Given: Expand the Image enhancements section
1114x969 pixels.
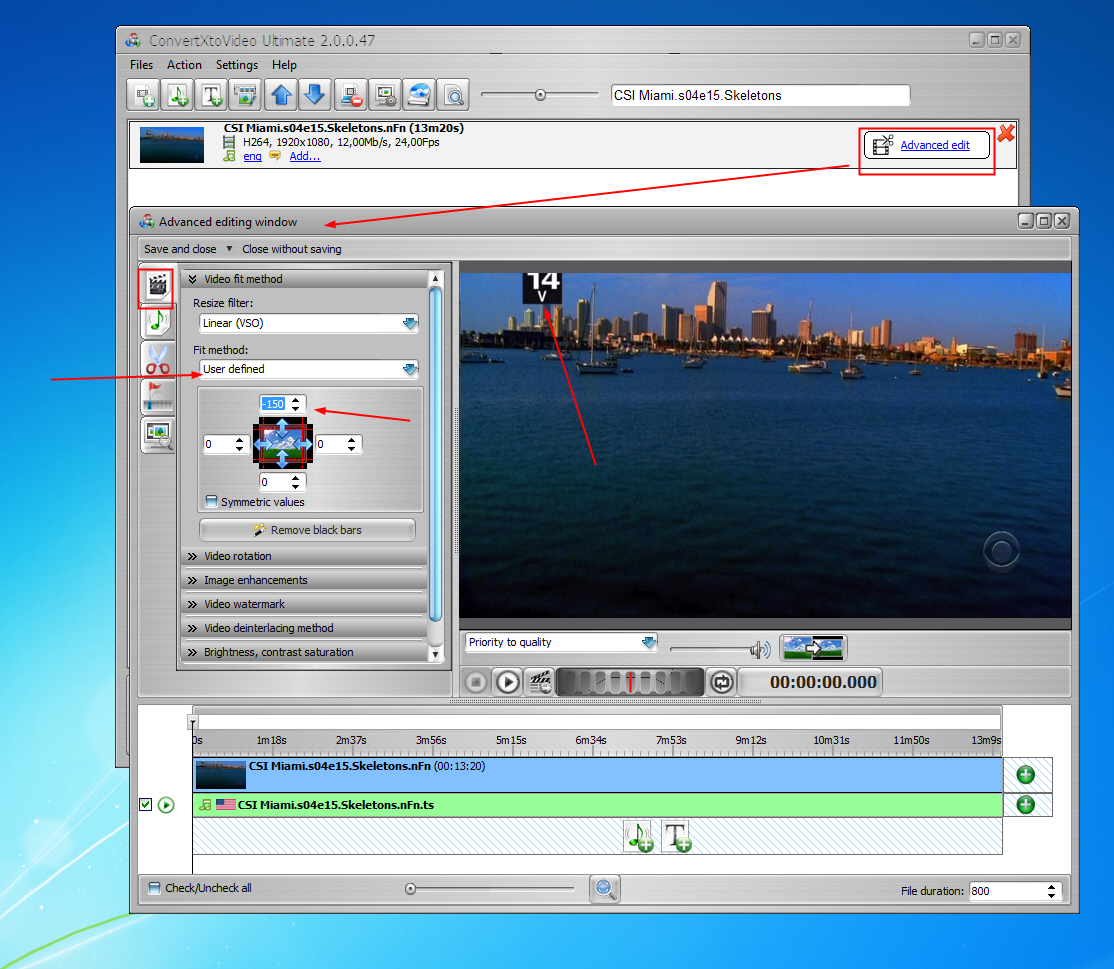Looking at the screenshot, I should [305, 580].
